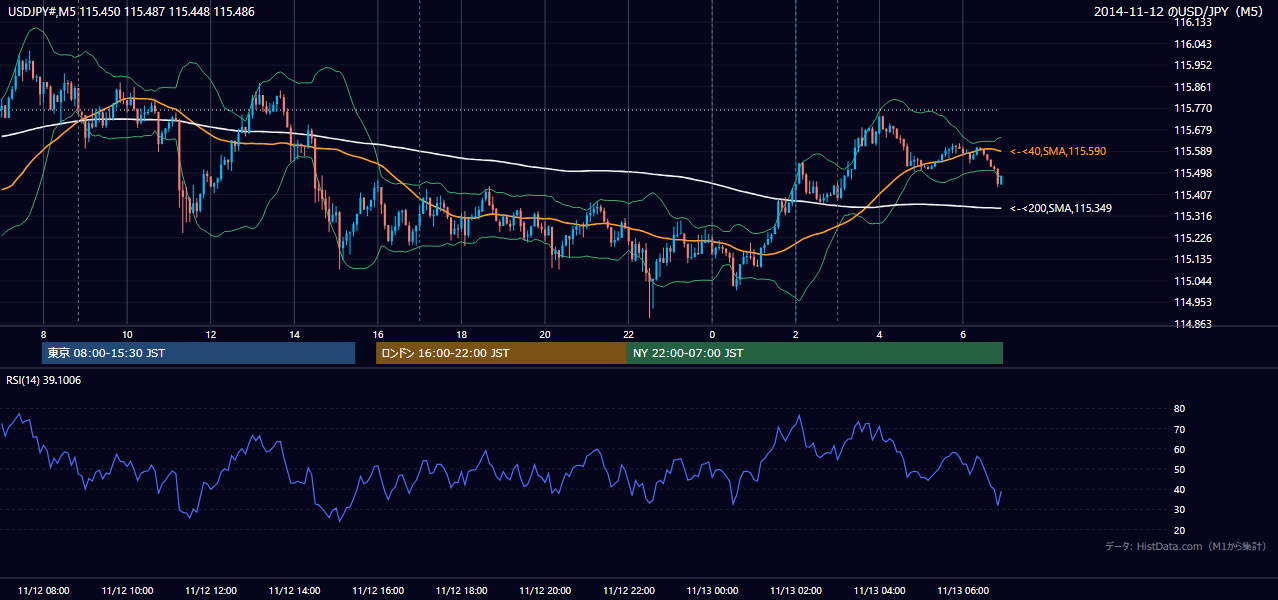This screenshot has width=1278, height=600.
Task: Click the 11/13 06:00 time label
Action: [x=963, y=591]
